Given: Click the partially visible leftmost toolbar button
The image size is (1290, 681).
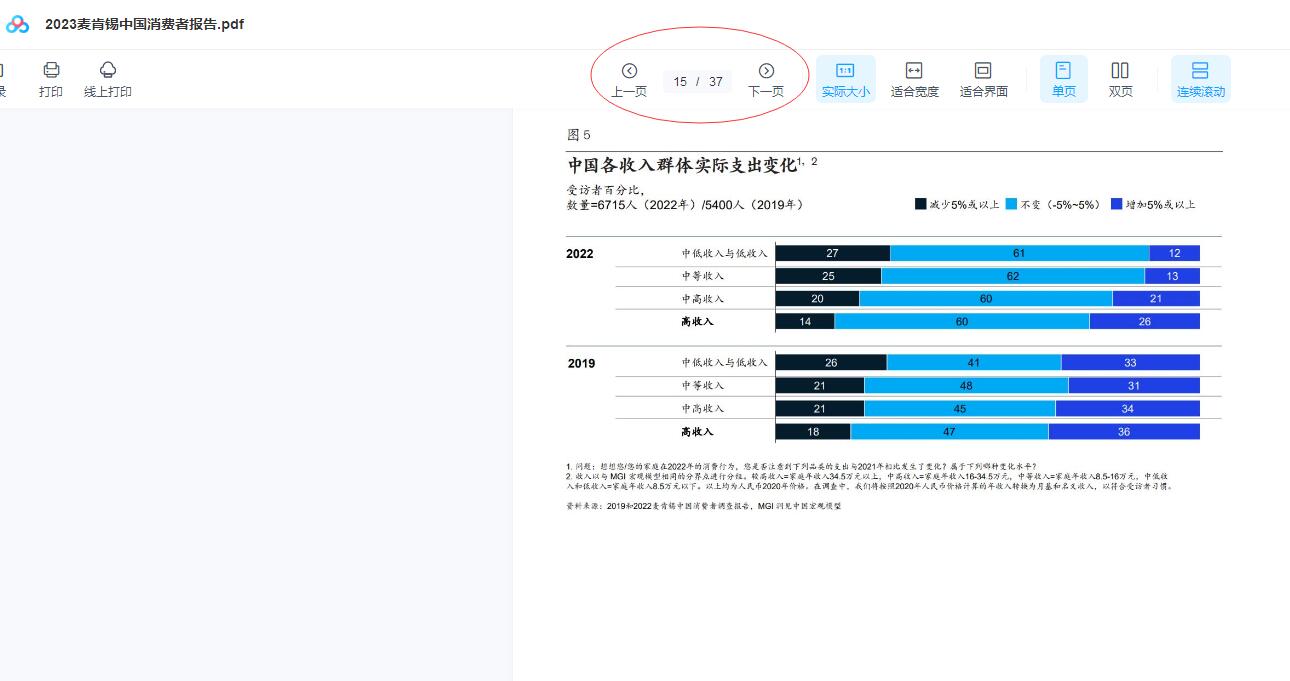Looking at the screenshot, I should [x=2, y=79].
